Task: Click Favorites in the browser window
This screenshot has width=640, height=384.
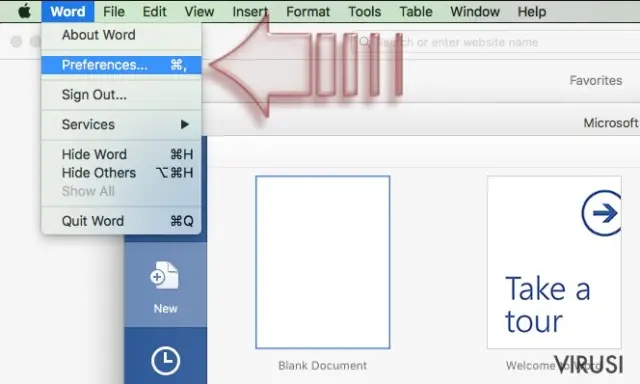Action: 596,80
